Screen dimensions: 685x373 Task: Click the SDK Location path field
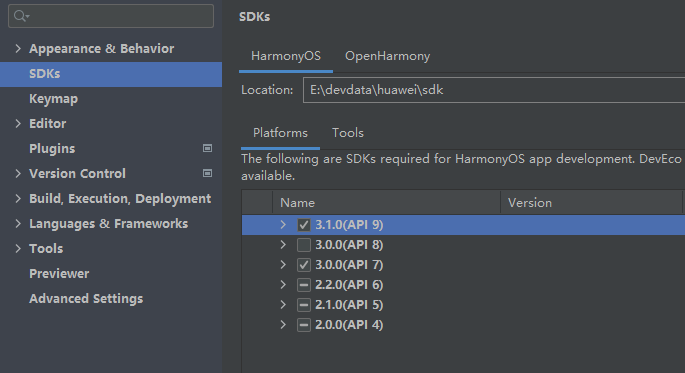click(494, 90)
